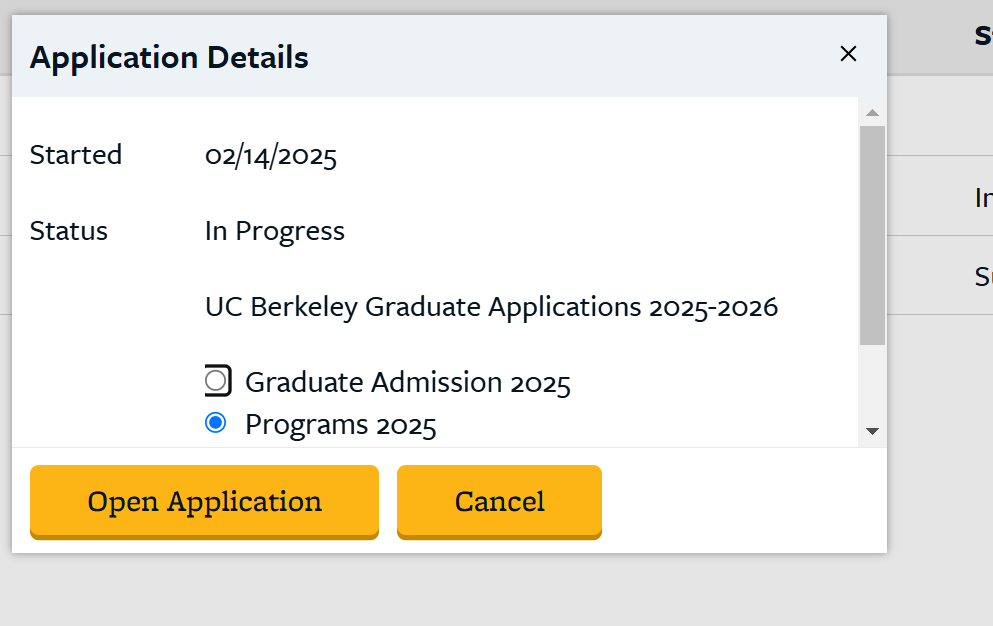
Task: Click UC Berkeley Graduate Applications 2025-2026 text
Action: (x=491, y=306)
